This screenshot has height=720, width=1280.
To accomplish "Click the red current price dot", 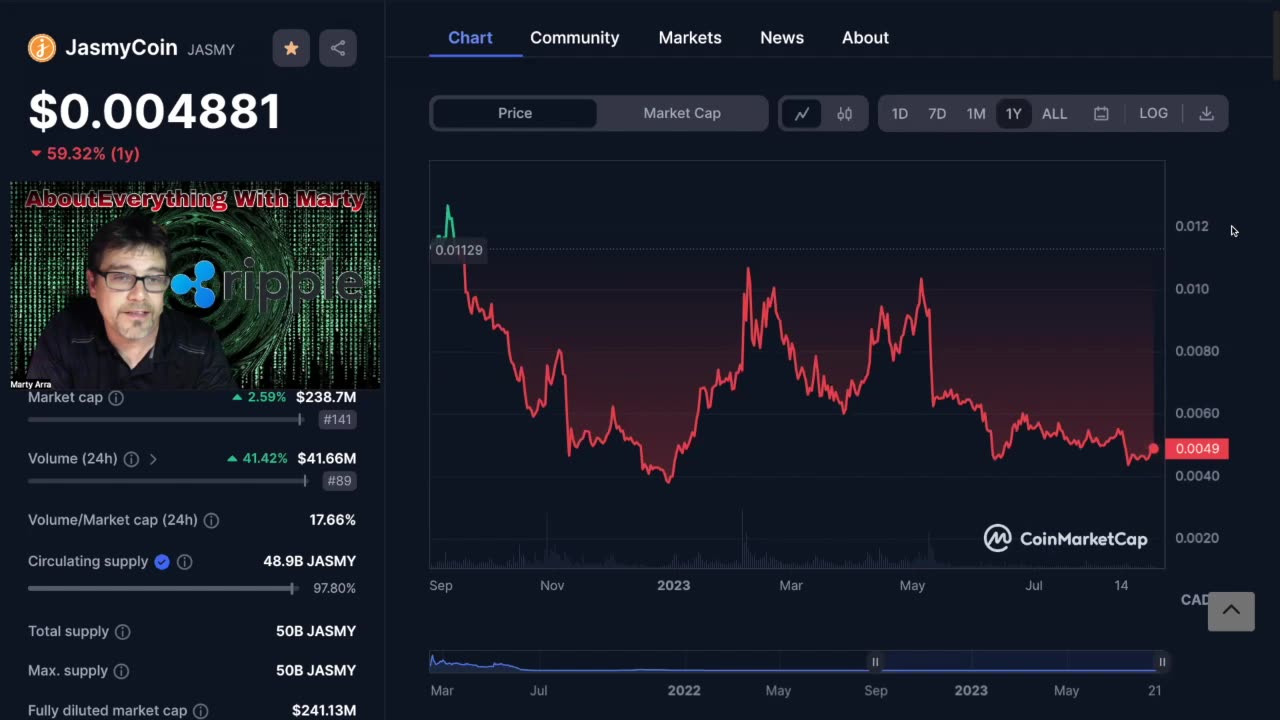I will 1153,449.
